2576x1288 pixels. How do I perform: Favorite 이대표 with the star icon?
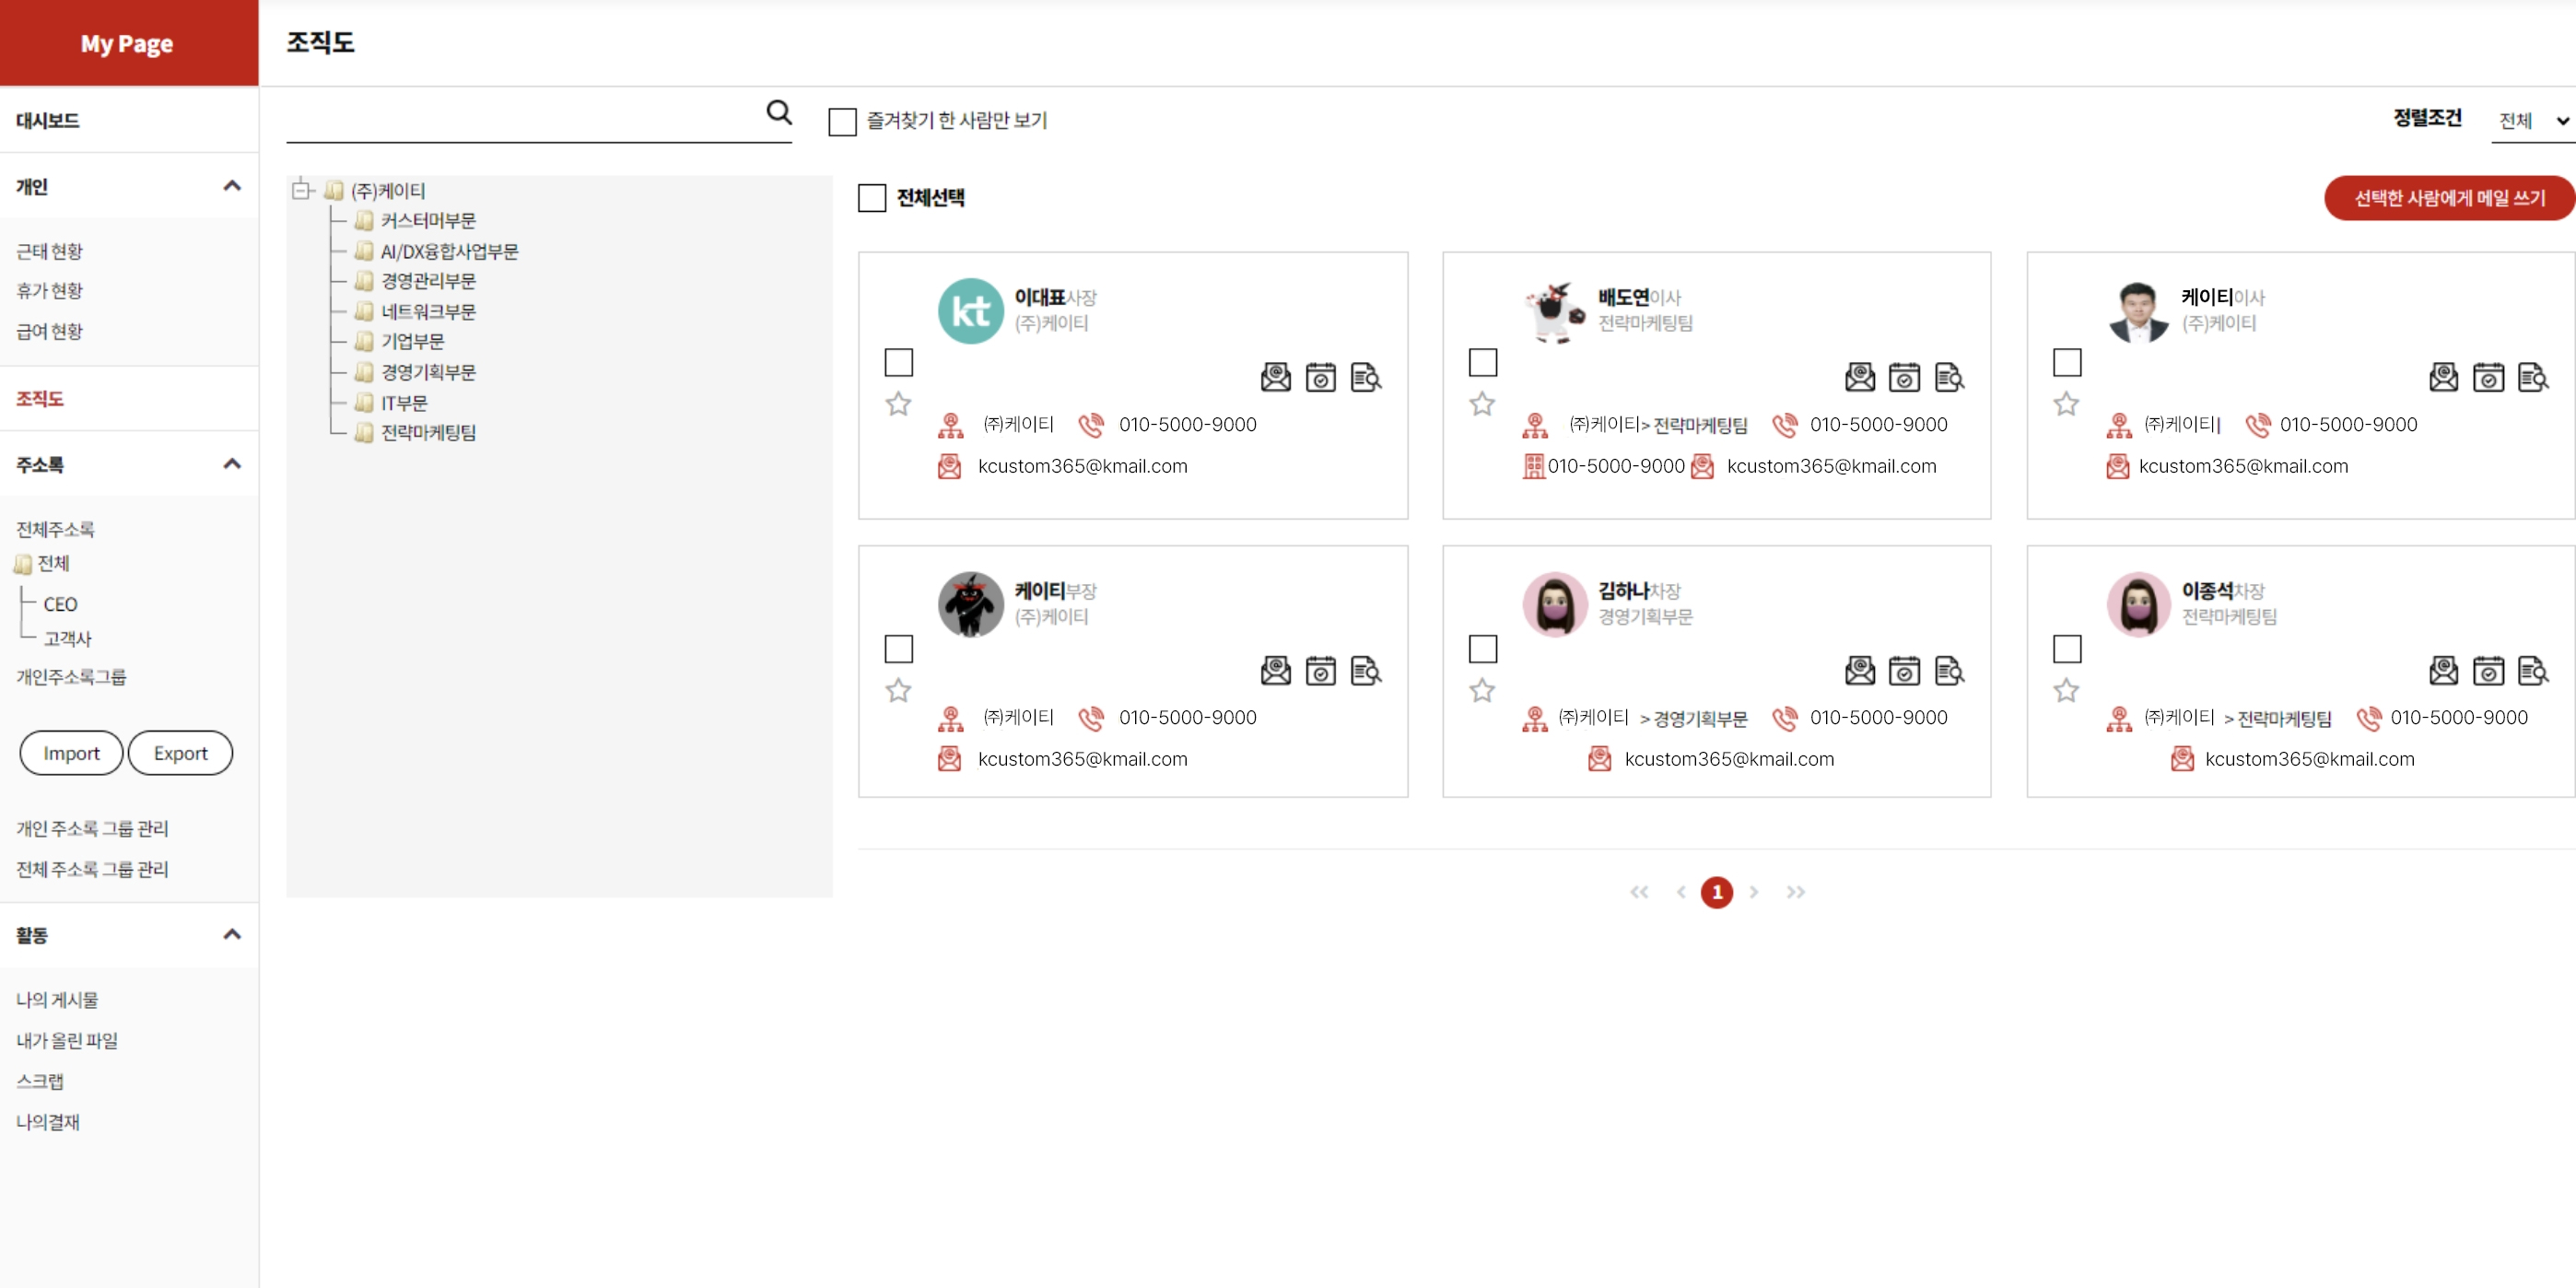pos(898,404)
